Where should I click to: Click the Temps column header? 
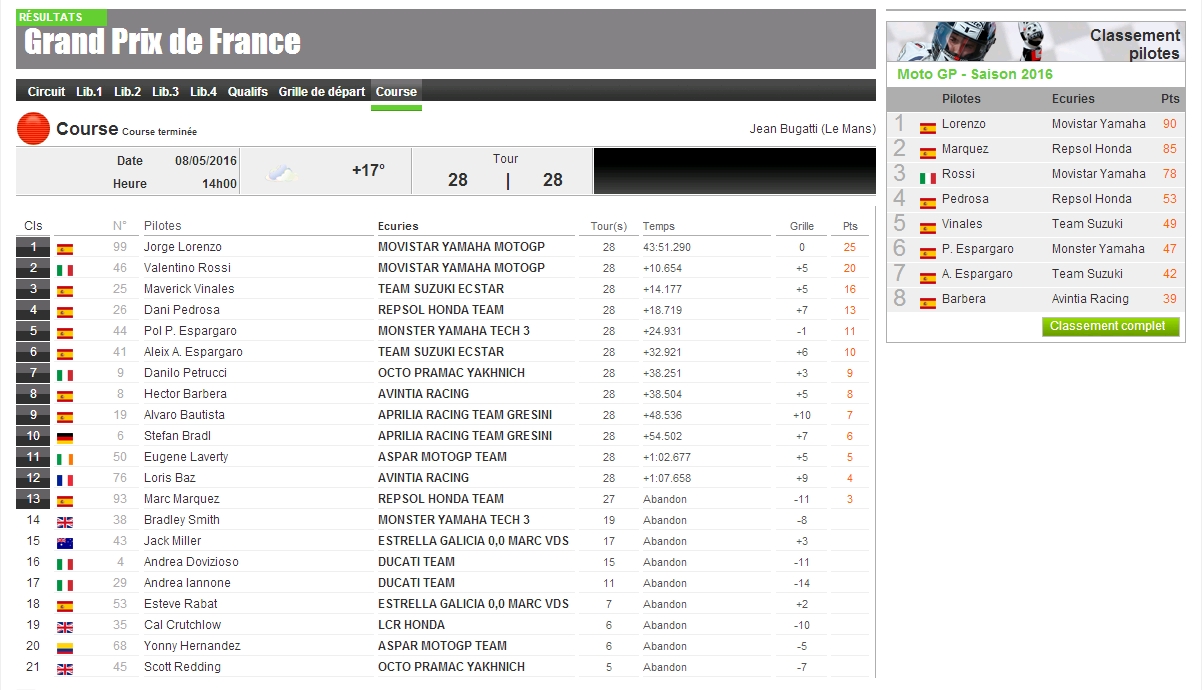659,226
